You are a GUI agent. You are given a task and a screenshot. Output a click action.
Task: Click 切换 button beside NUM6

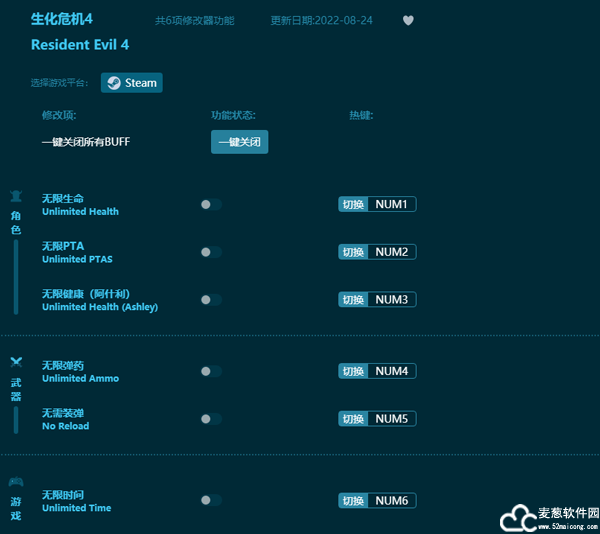353,500
